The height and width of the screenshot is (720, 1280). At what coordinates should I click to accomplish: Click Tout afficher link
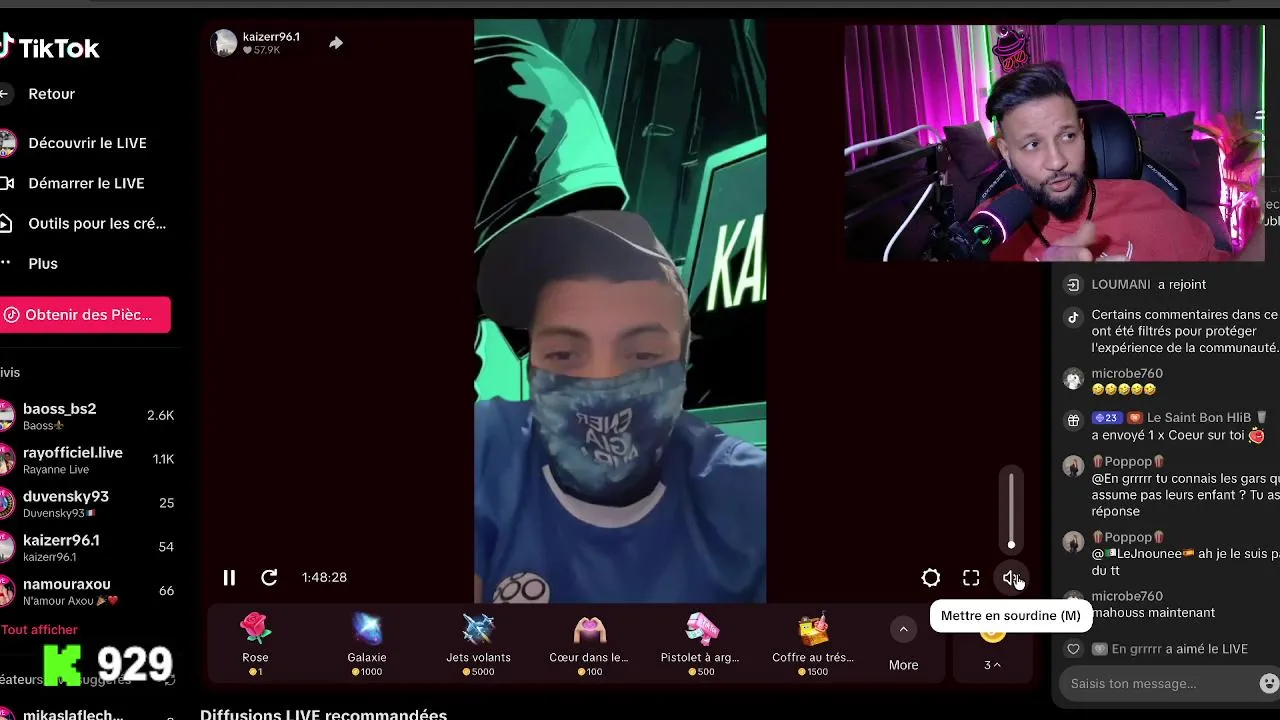coord(39,630)
